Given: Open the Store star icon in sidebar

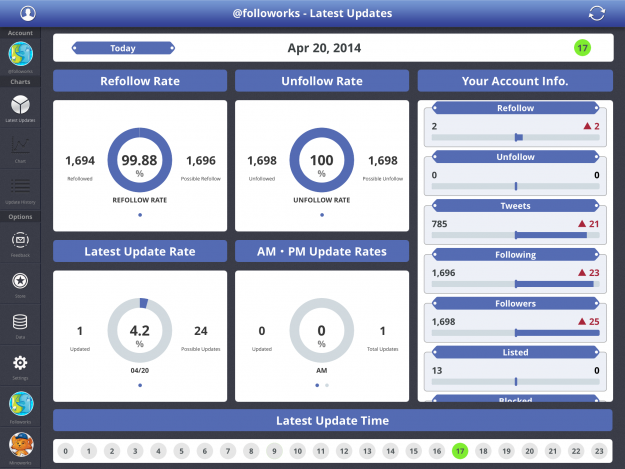Looking at the screenshot, I should point(20,282).
